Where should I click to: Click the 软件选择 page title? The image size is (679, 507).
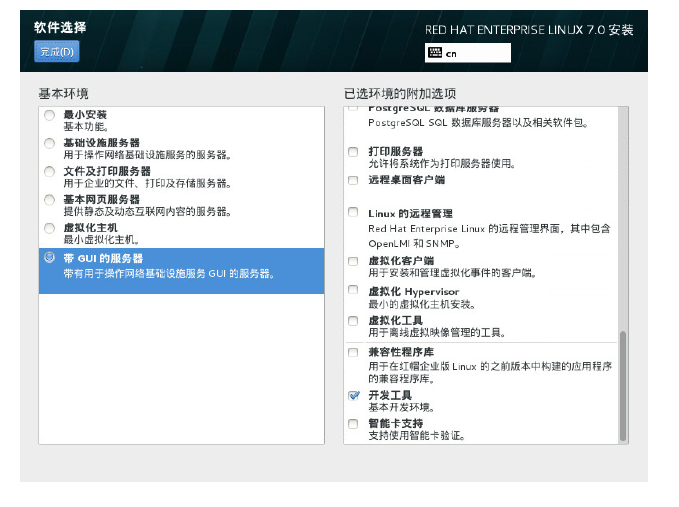point(60,27)
